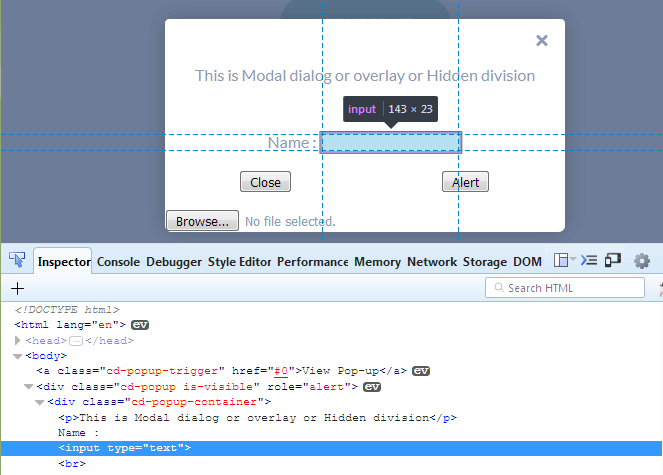Image resolution: width=663 pixels, height=475 pixels.
Task: Show event listeners on the html tag
Action: [x=140, y=325]
